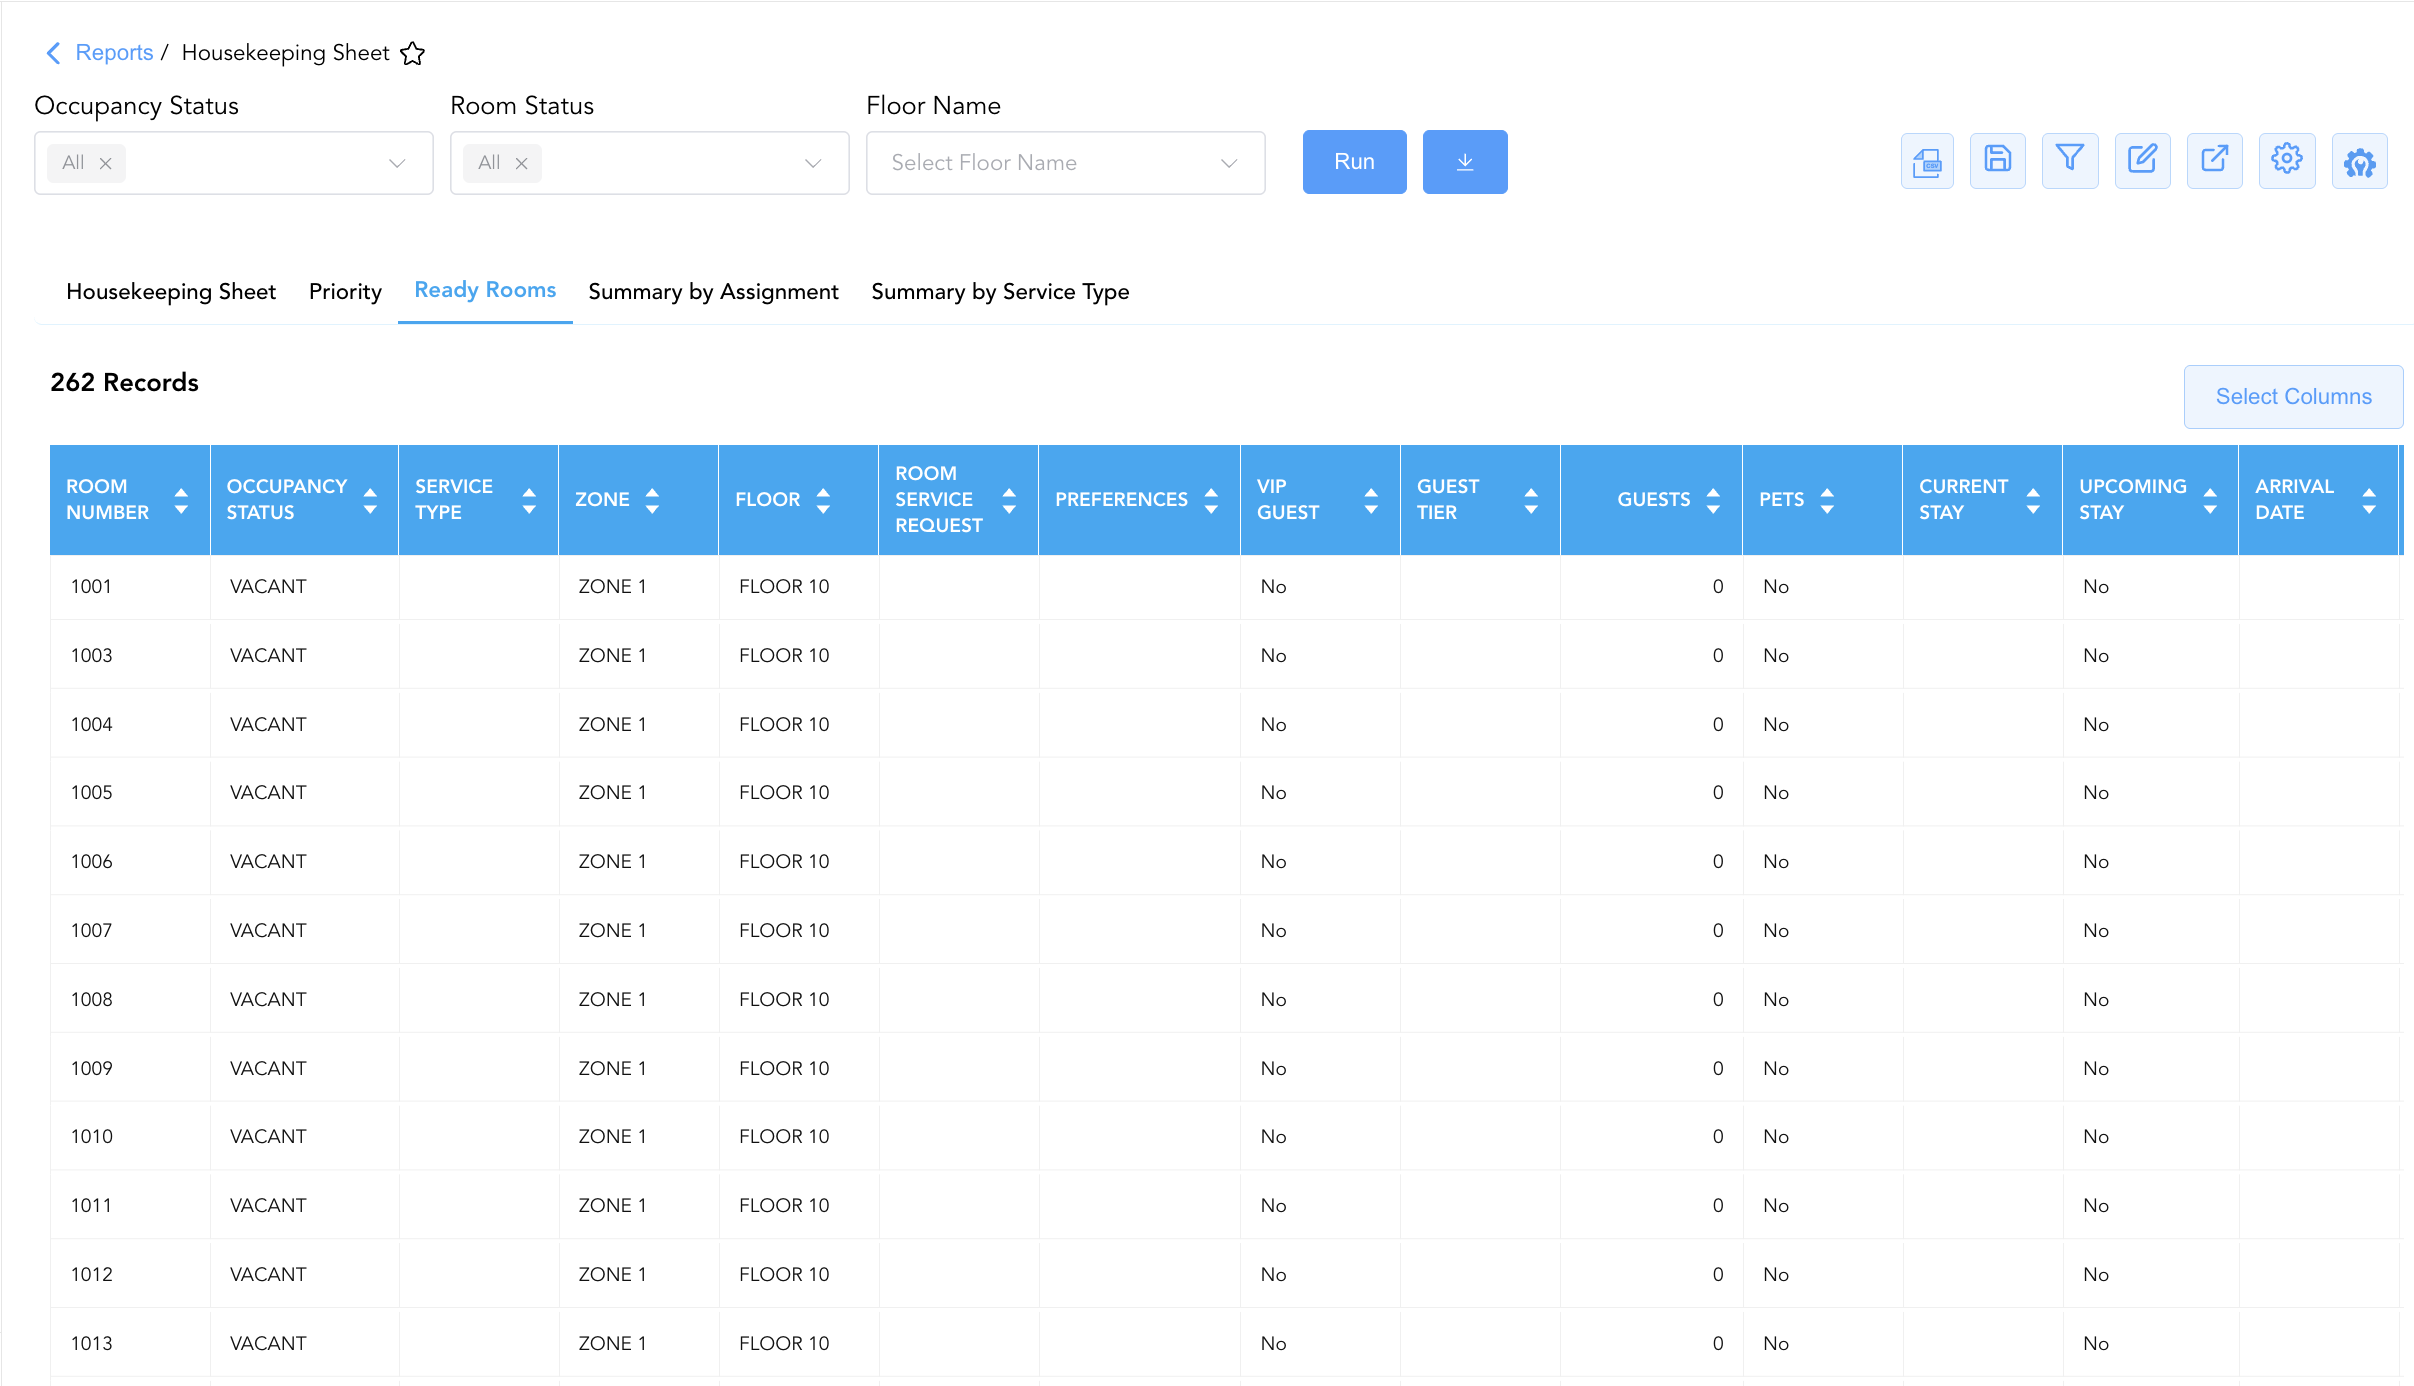Image resolution: width=2414 pixels, height=1386 pixels.
Task: Sort by Guest Tier column
Action: point(1531,500)
